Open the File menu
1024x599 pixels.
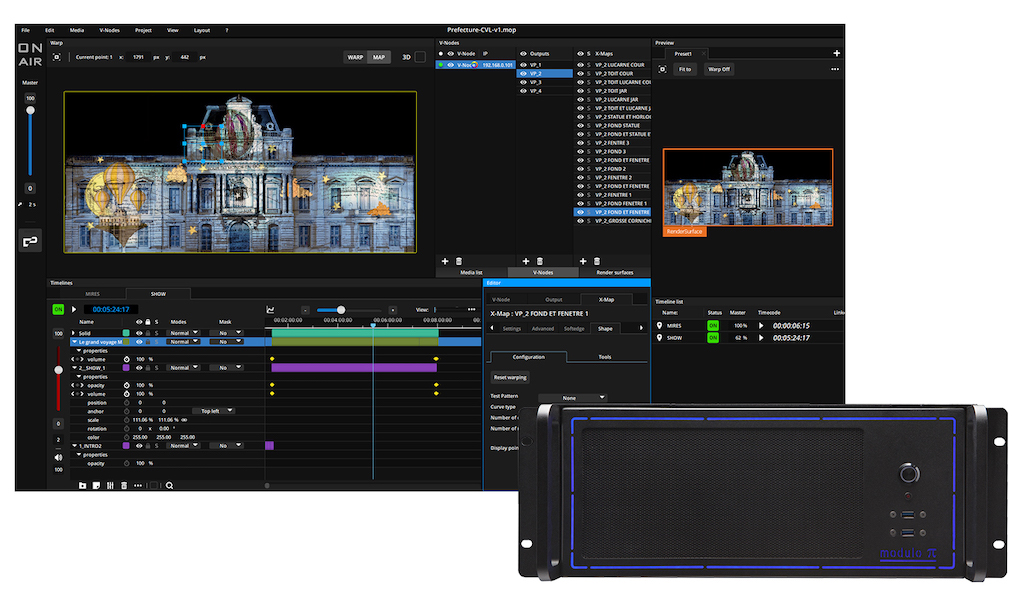click(25, 30)
